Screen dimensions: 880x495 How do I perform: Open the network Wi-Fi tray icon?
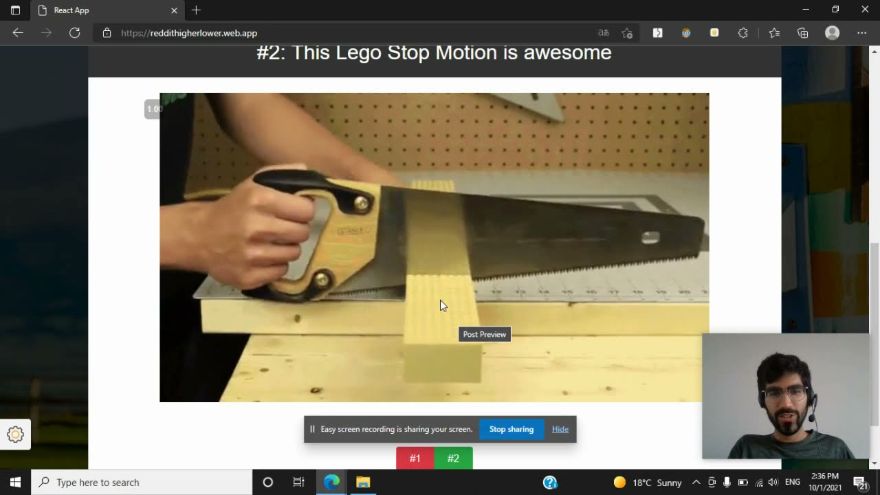coord(759,482)
